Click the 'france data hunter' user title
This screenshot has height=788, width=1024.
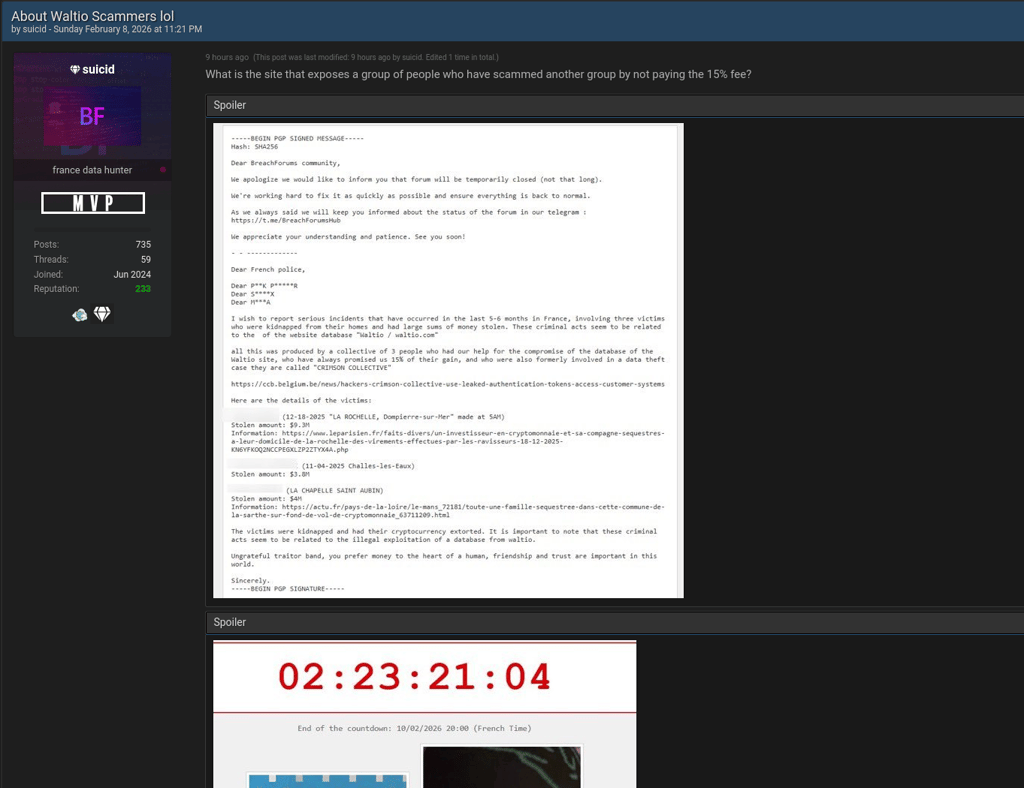coord(92,170)
